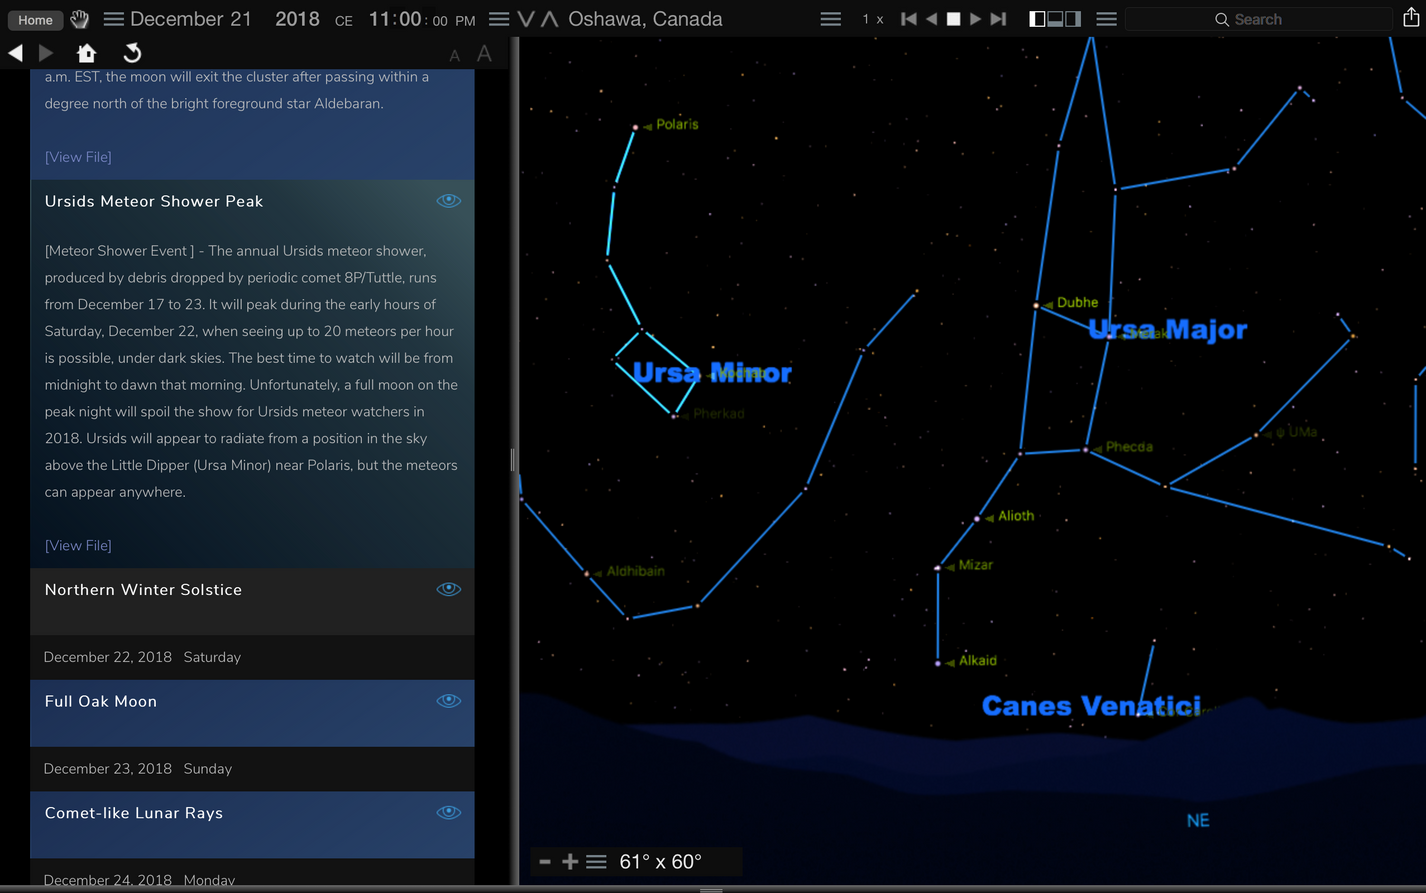Open the date hamburger menu
1426x893 pixels.
[113, 17]
